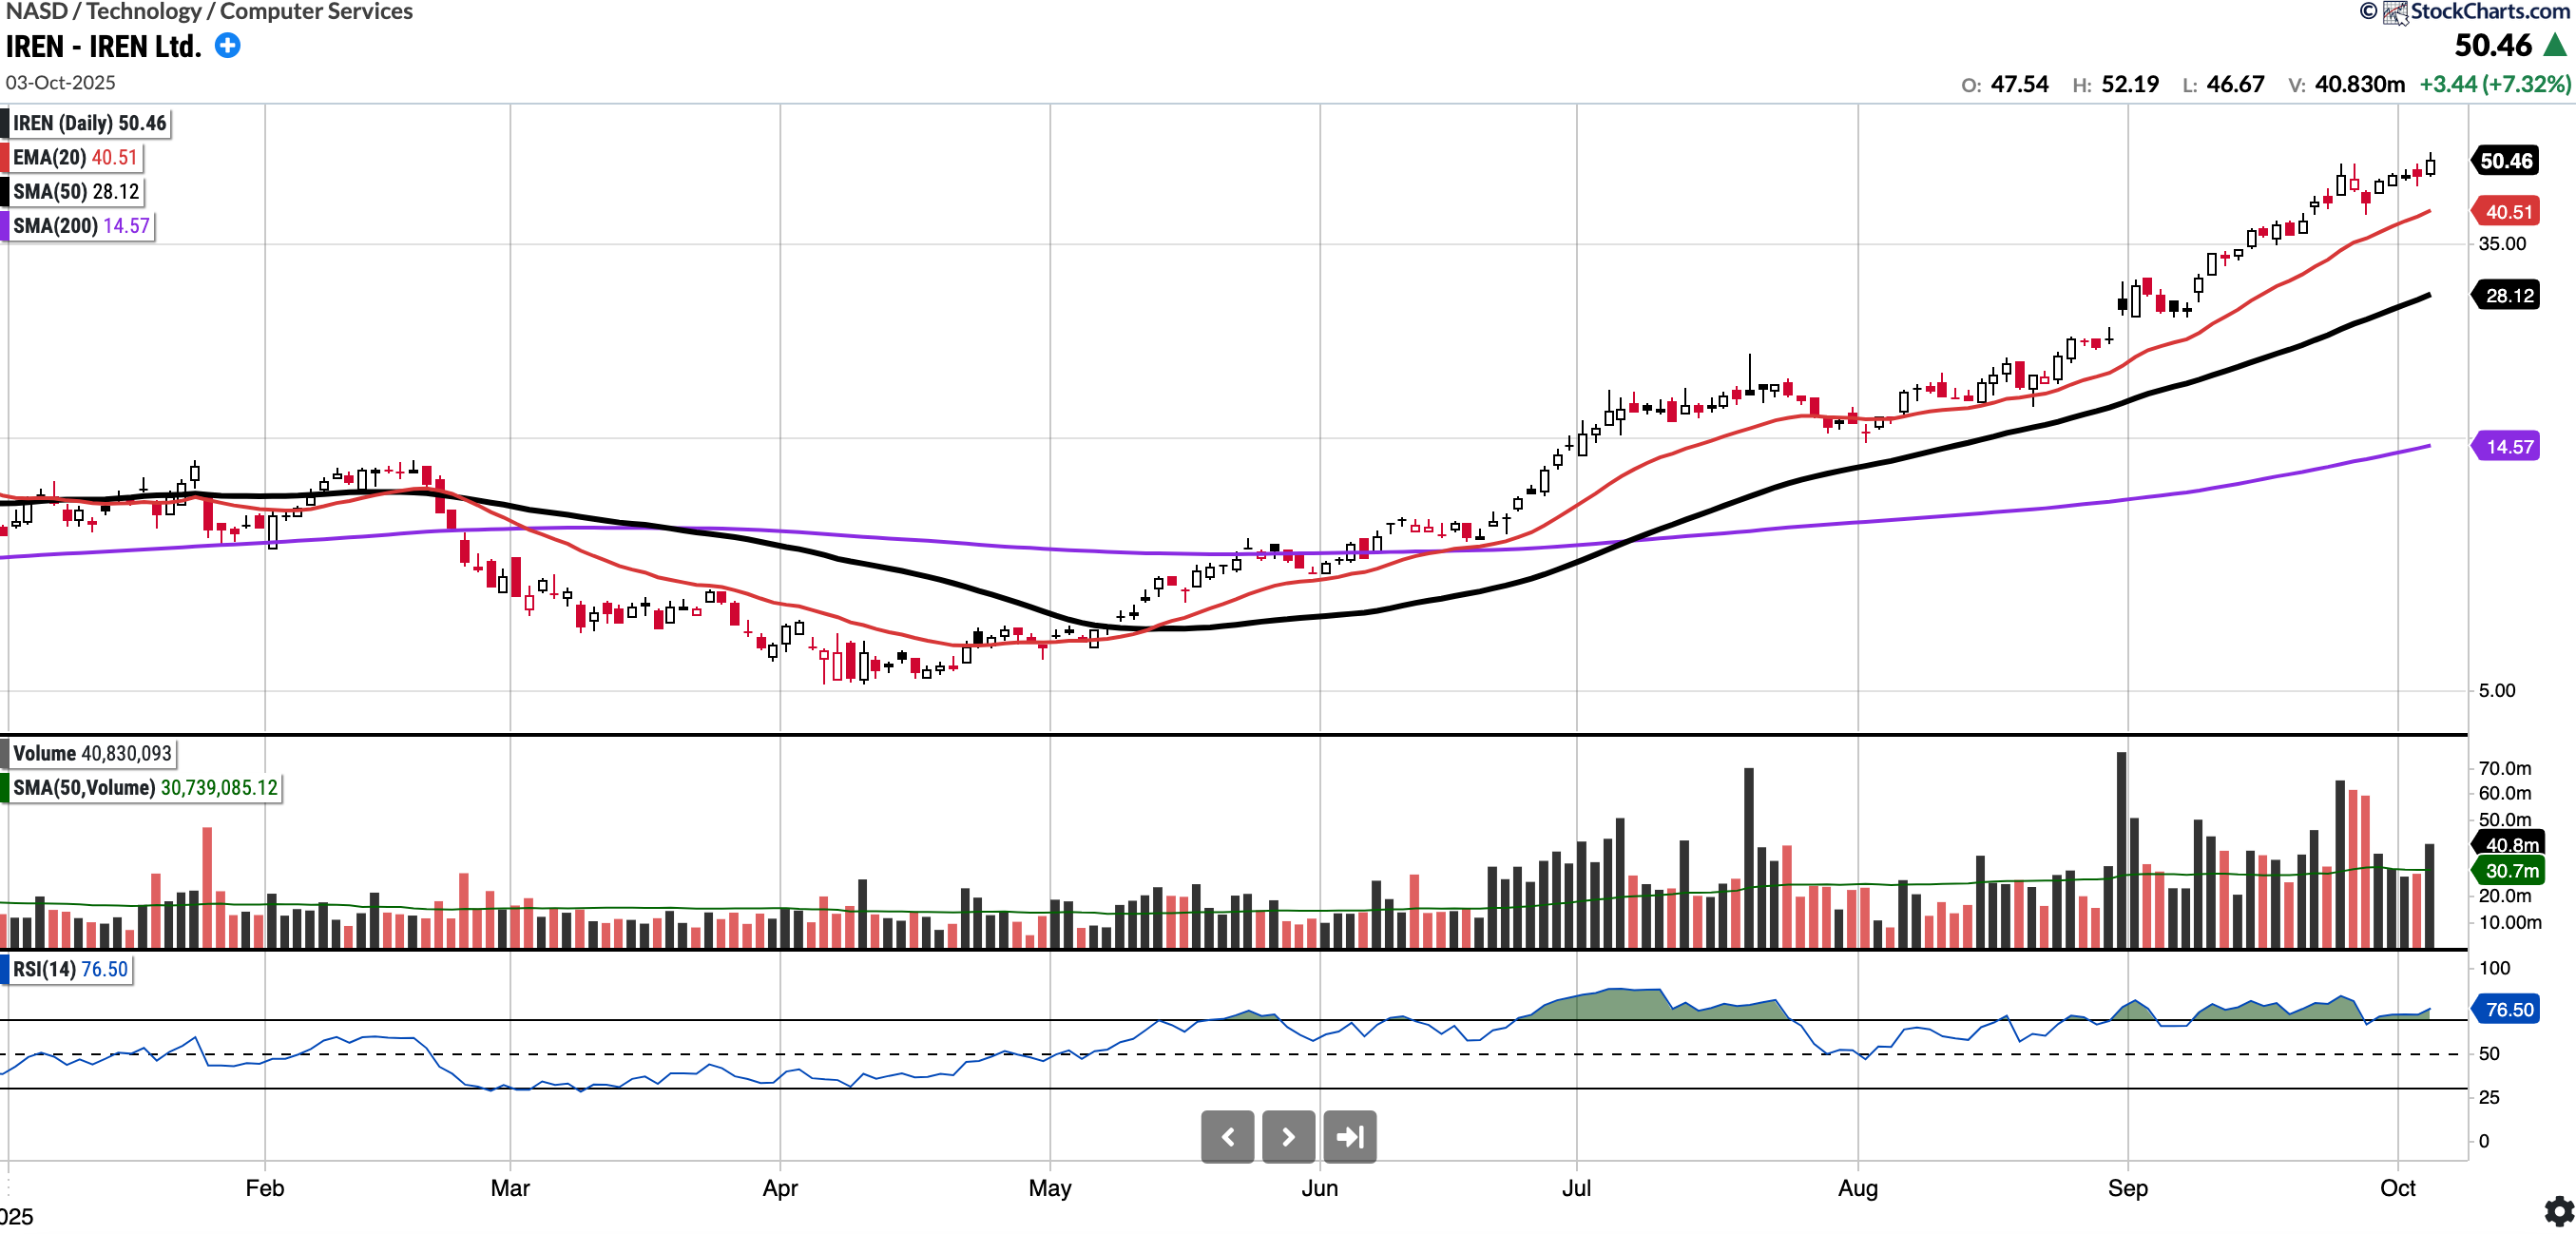Image resolution: width=2576 pixels, height=1234 pixels.
Task: Select the EMA(20) legend label
Action: coord(75,157)
